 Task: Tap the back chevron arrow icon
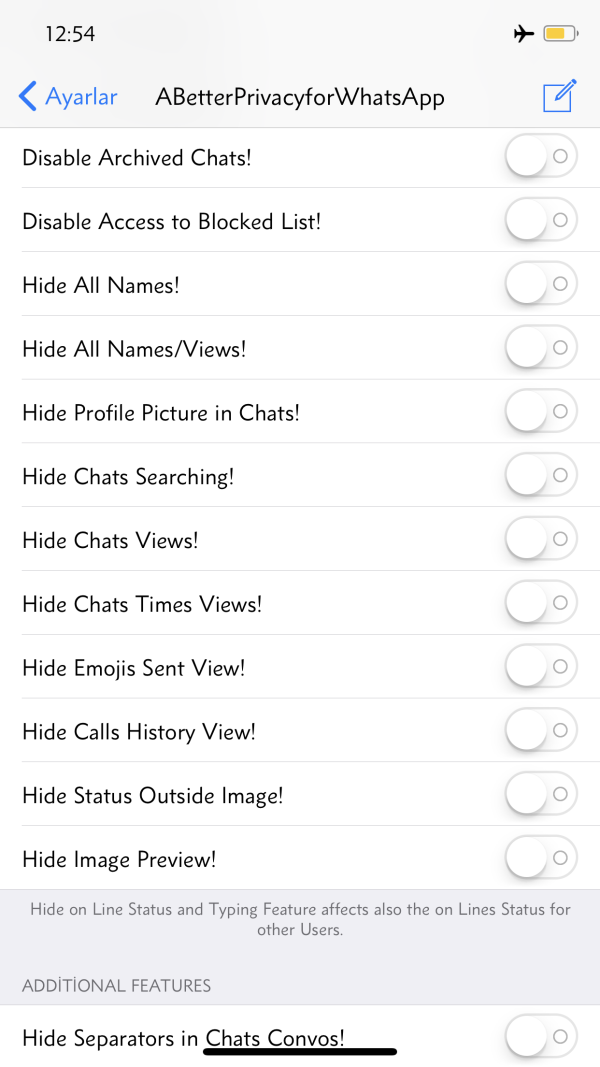[28, 97]
